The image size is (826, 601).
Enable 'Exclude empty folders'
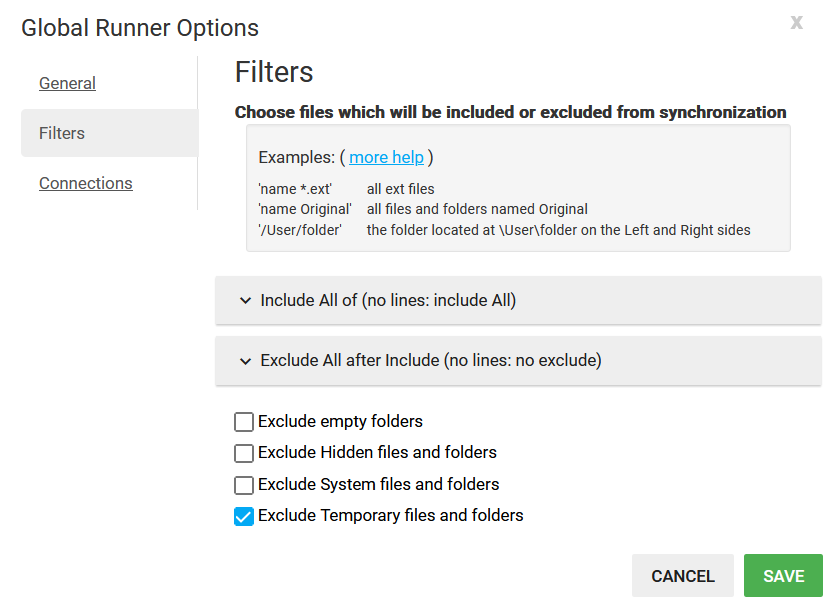point(243,422)
